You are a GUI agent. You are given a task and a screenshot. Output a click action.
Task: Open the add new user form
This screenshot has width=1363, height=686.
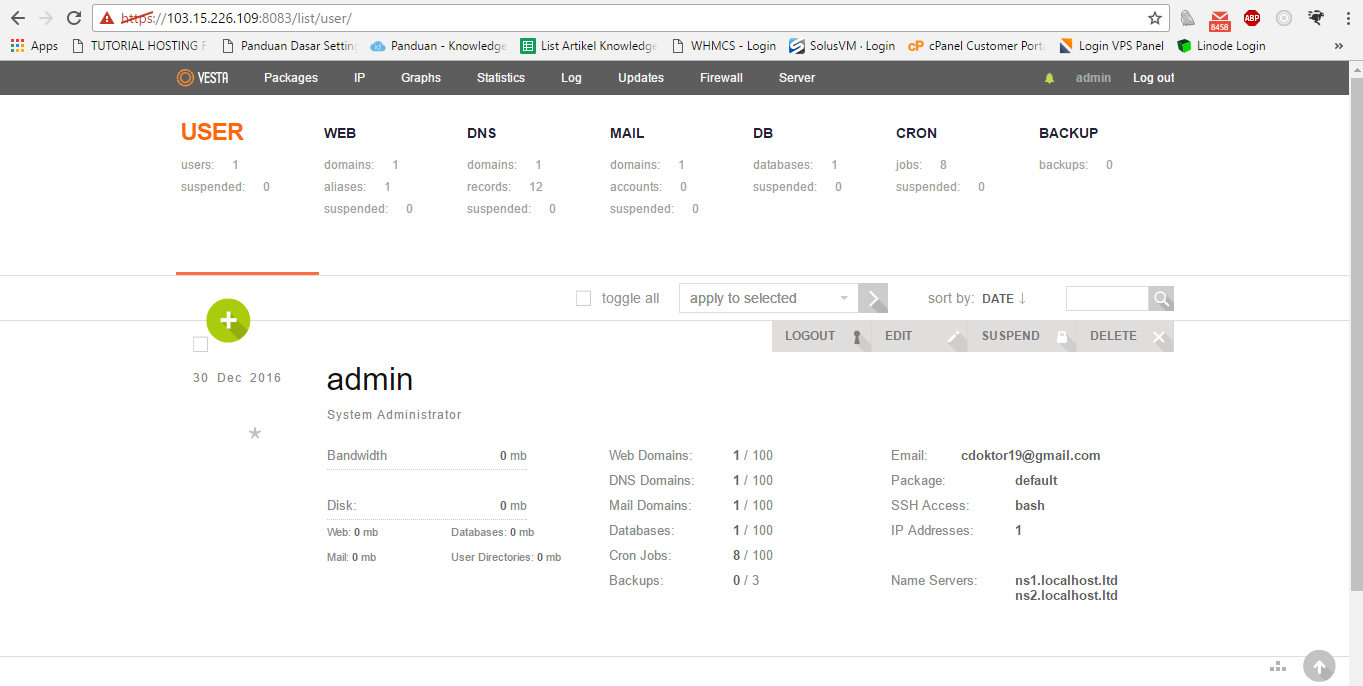pyautogui.click(x=228, y=320)
